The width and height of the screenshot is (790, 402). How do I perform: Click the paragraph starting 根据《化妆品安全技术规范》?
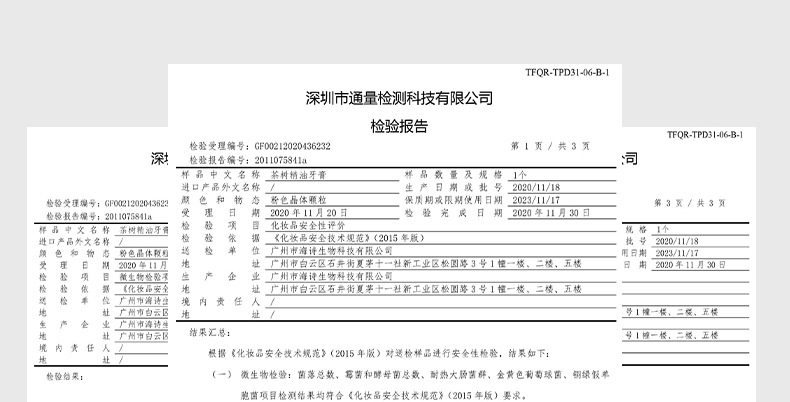pyautogui.click(x=379, y=354)
